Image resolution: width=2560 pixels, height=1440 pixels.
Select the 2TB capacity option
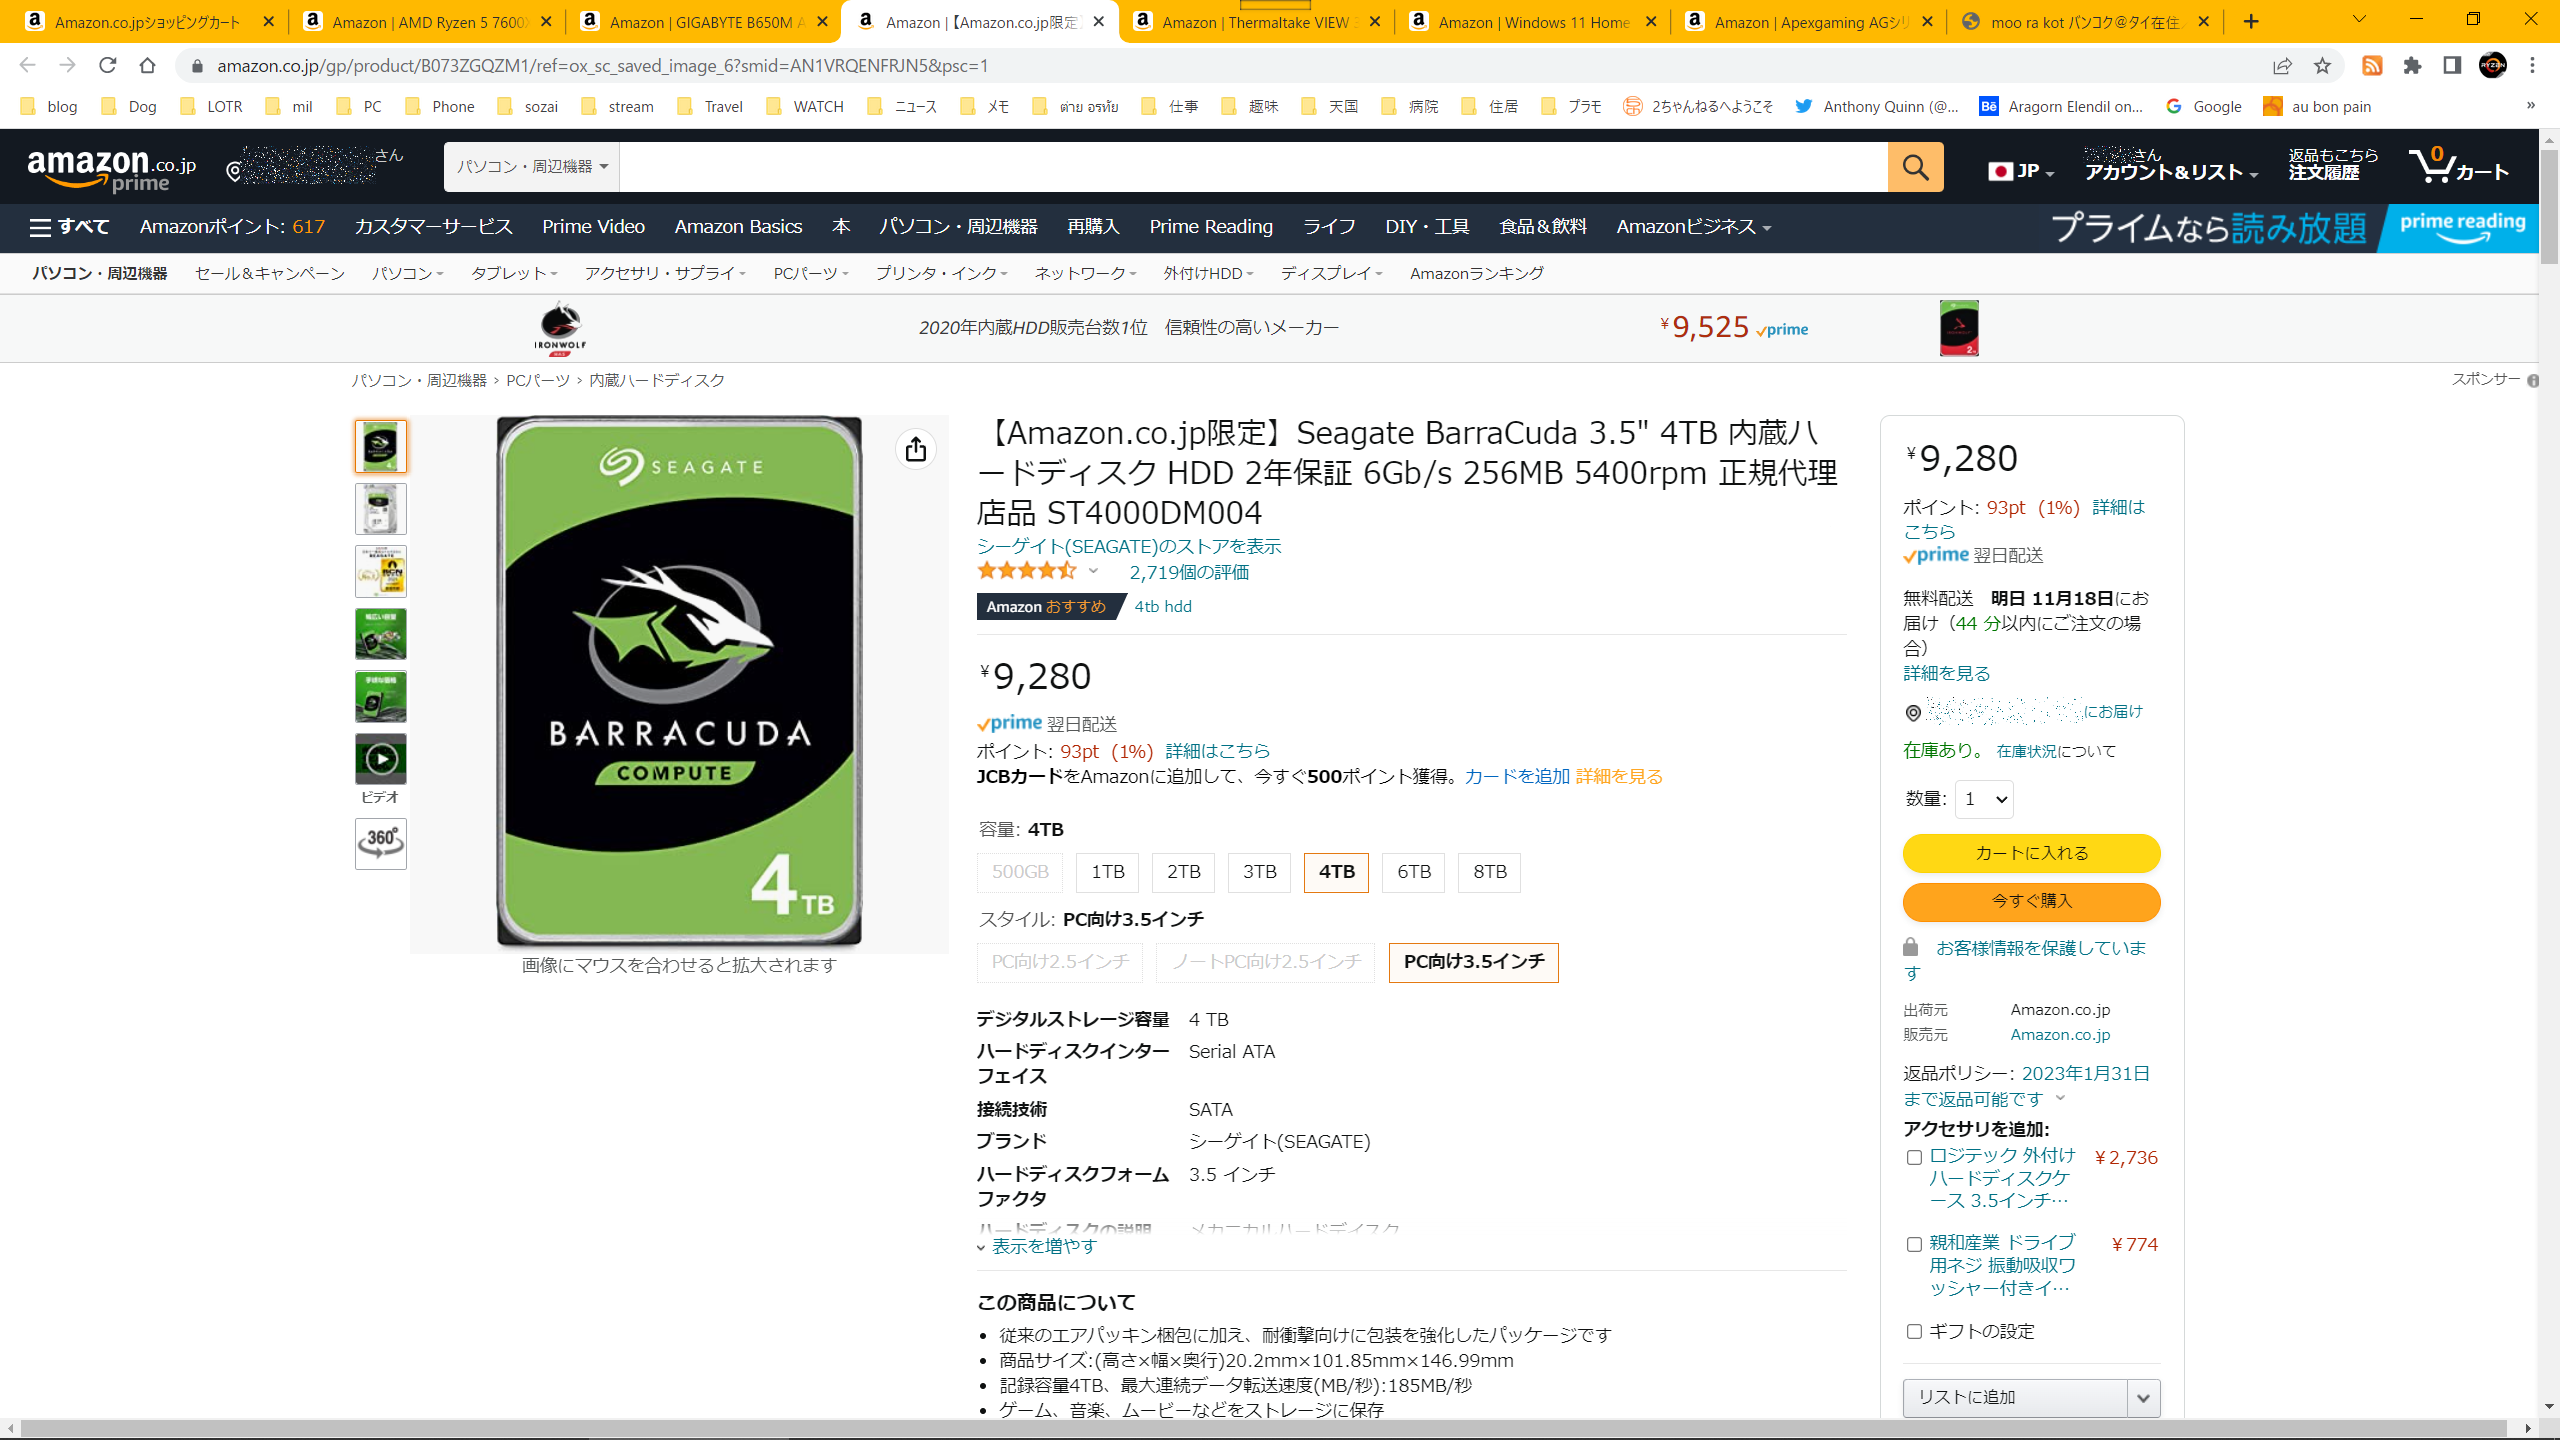coord(1184,872)
